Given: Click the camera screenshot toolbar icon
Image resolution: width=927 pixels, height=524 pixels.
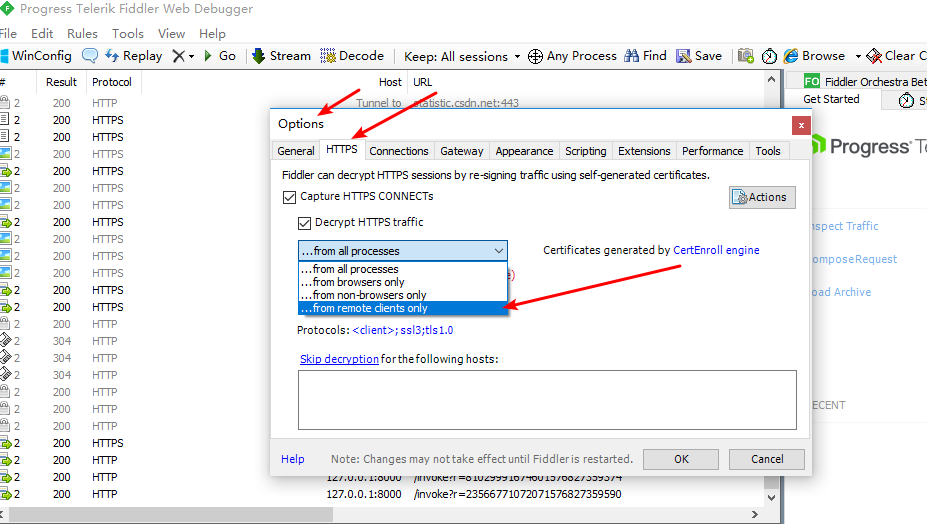Looking at the screenshot, I should point(746,56).
